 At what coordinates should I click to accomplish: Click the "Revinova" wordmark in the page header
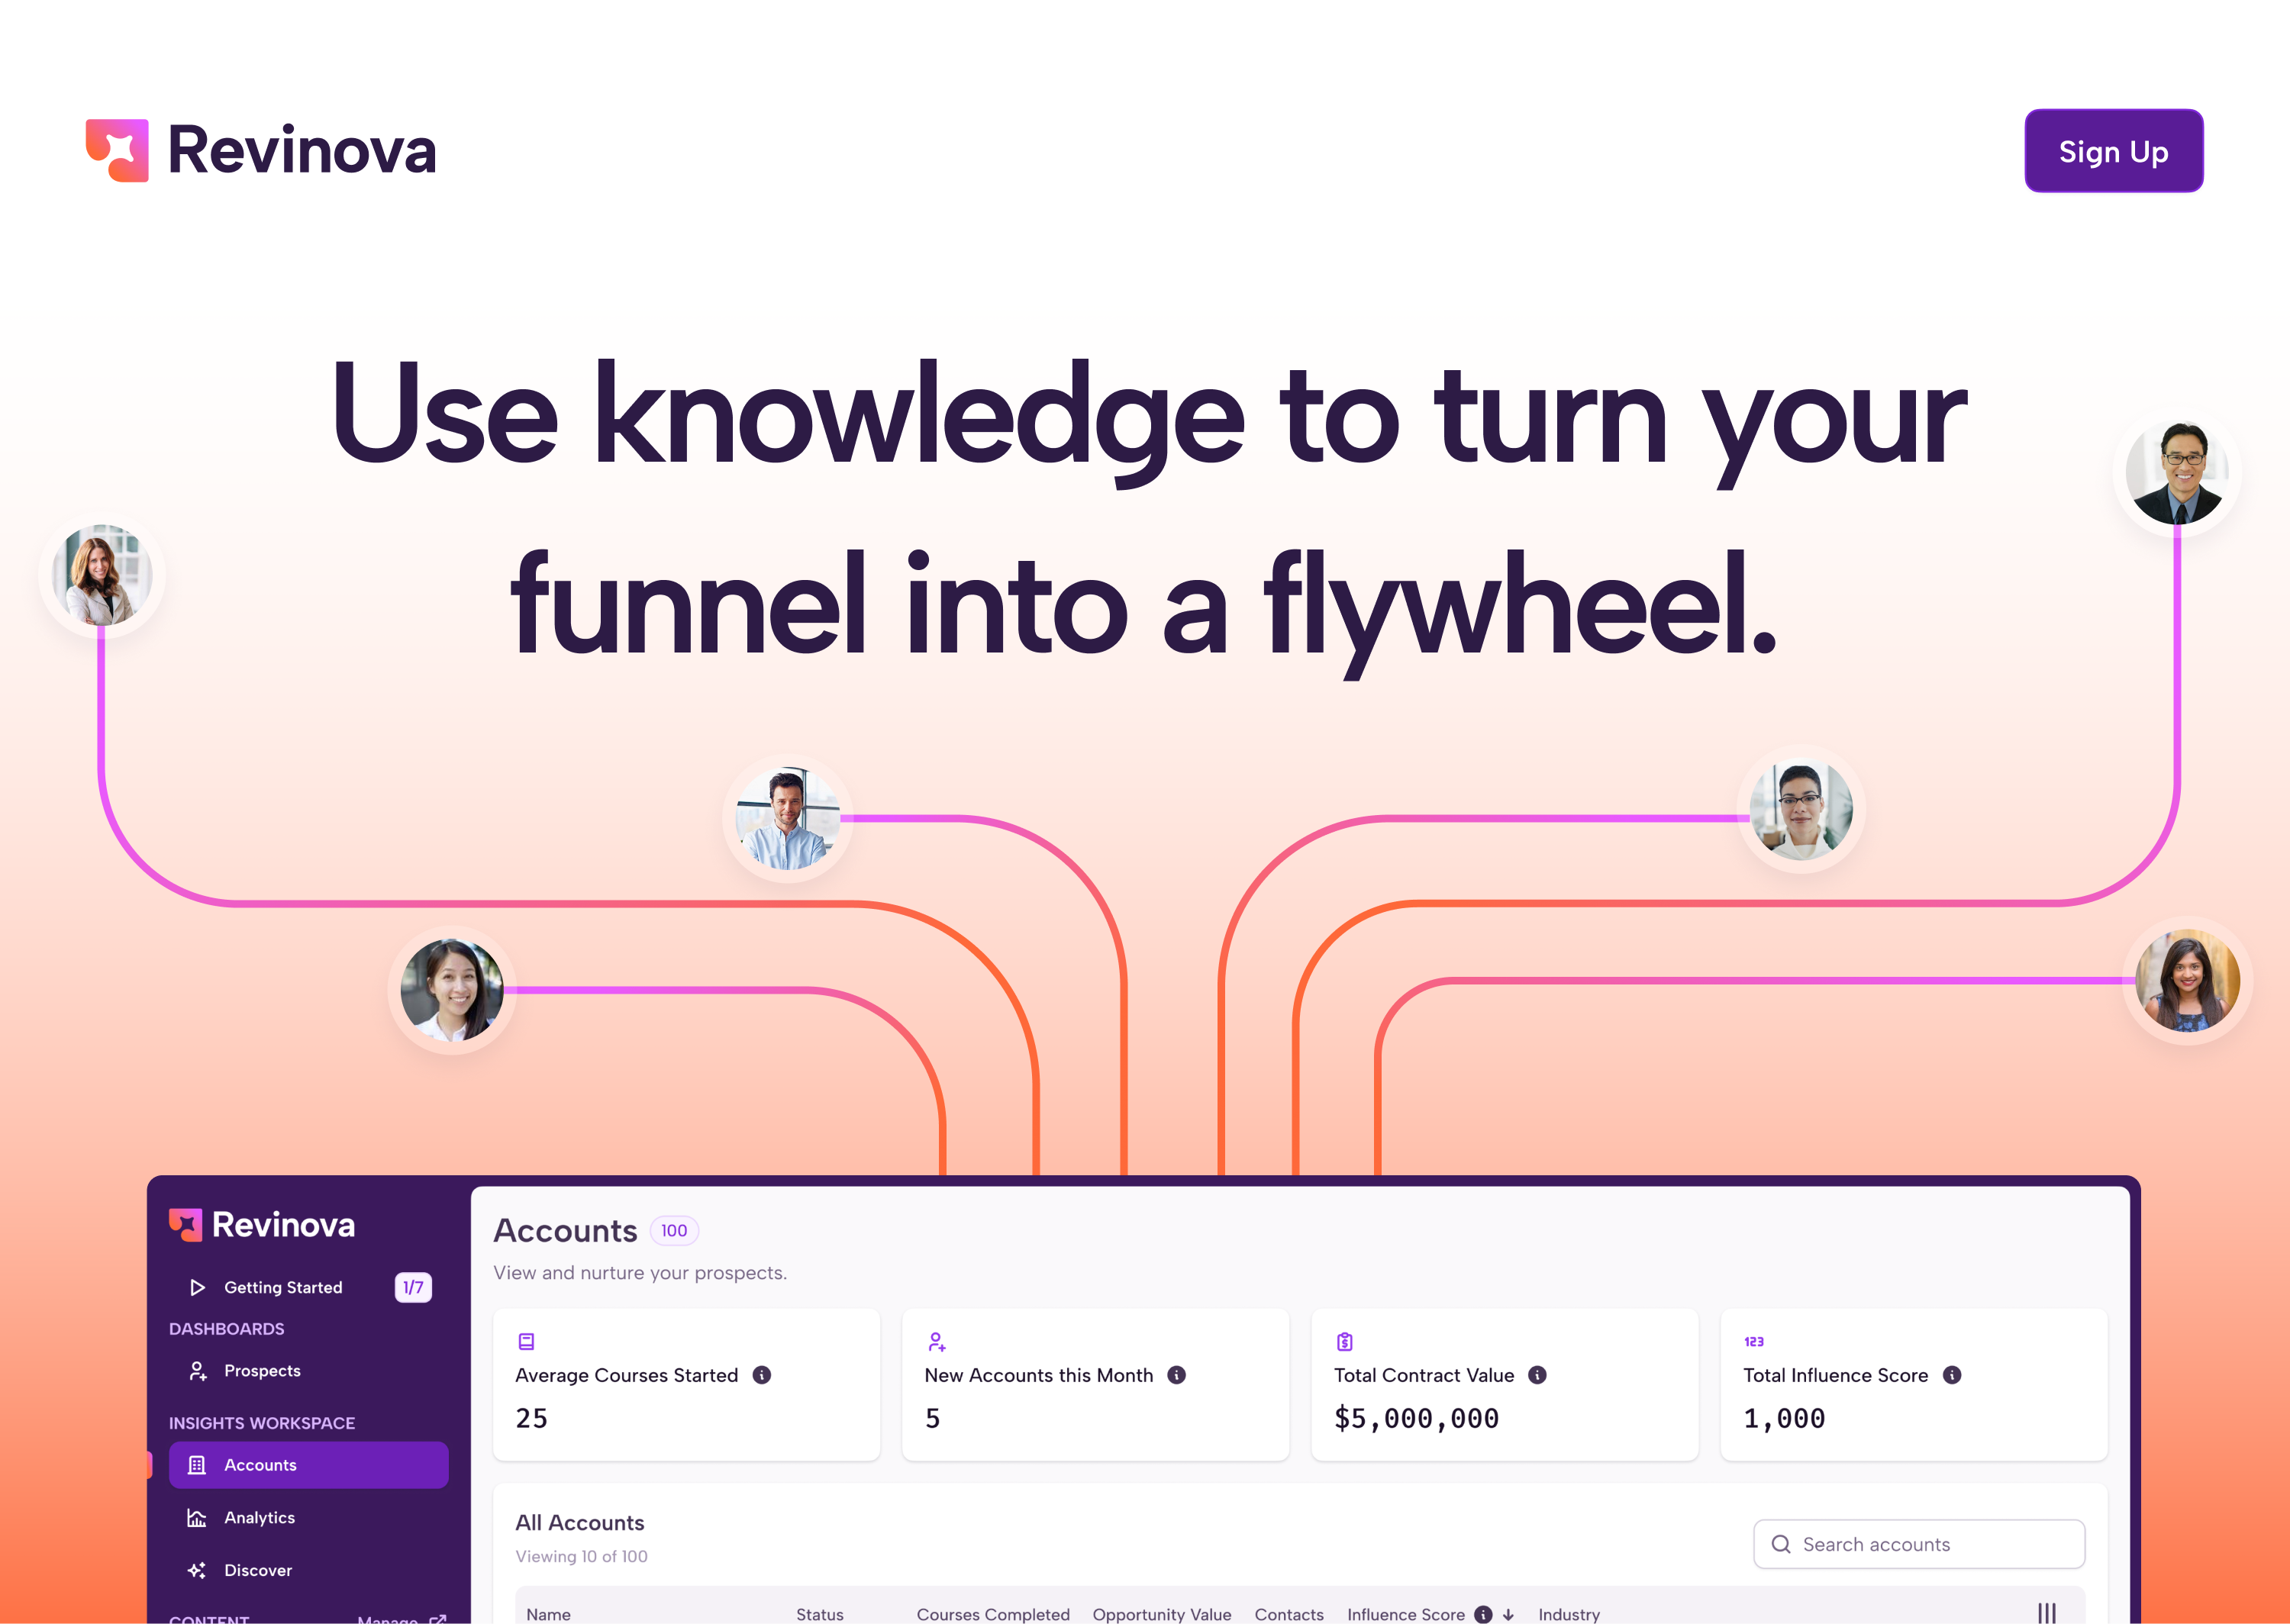(x=302, y=151)
